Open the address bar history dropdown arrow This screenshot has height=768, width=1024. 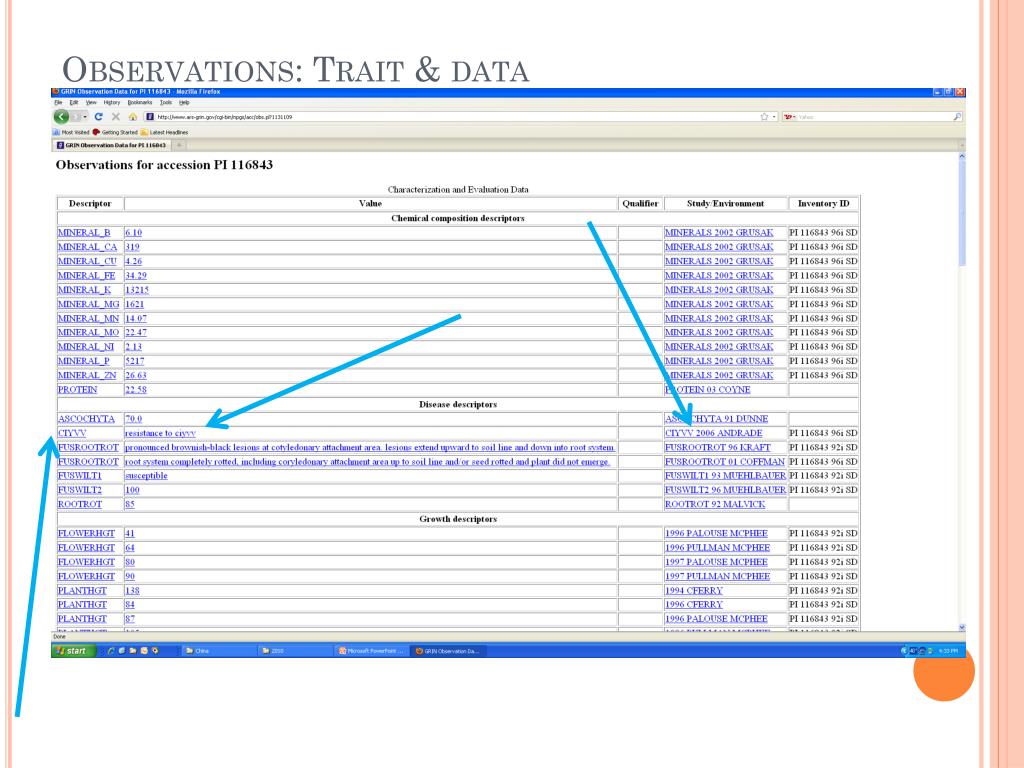pyautogui.click(x=774, y=117)
